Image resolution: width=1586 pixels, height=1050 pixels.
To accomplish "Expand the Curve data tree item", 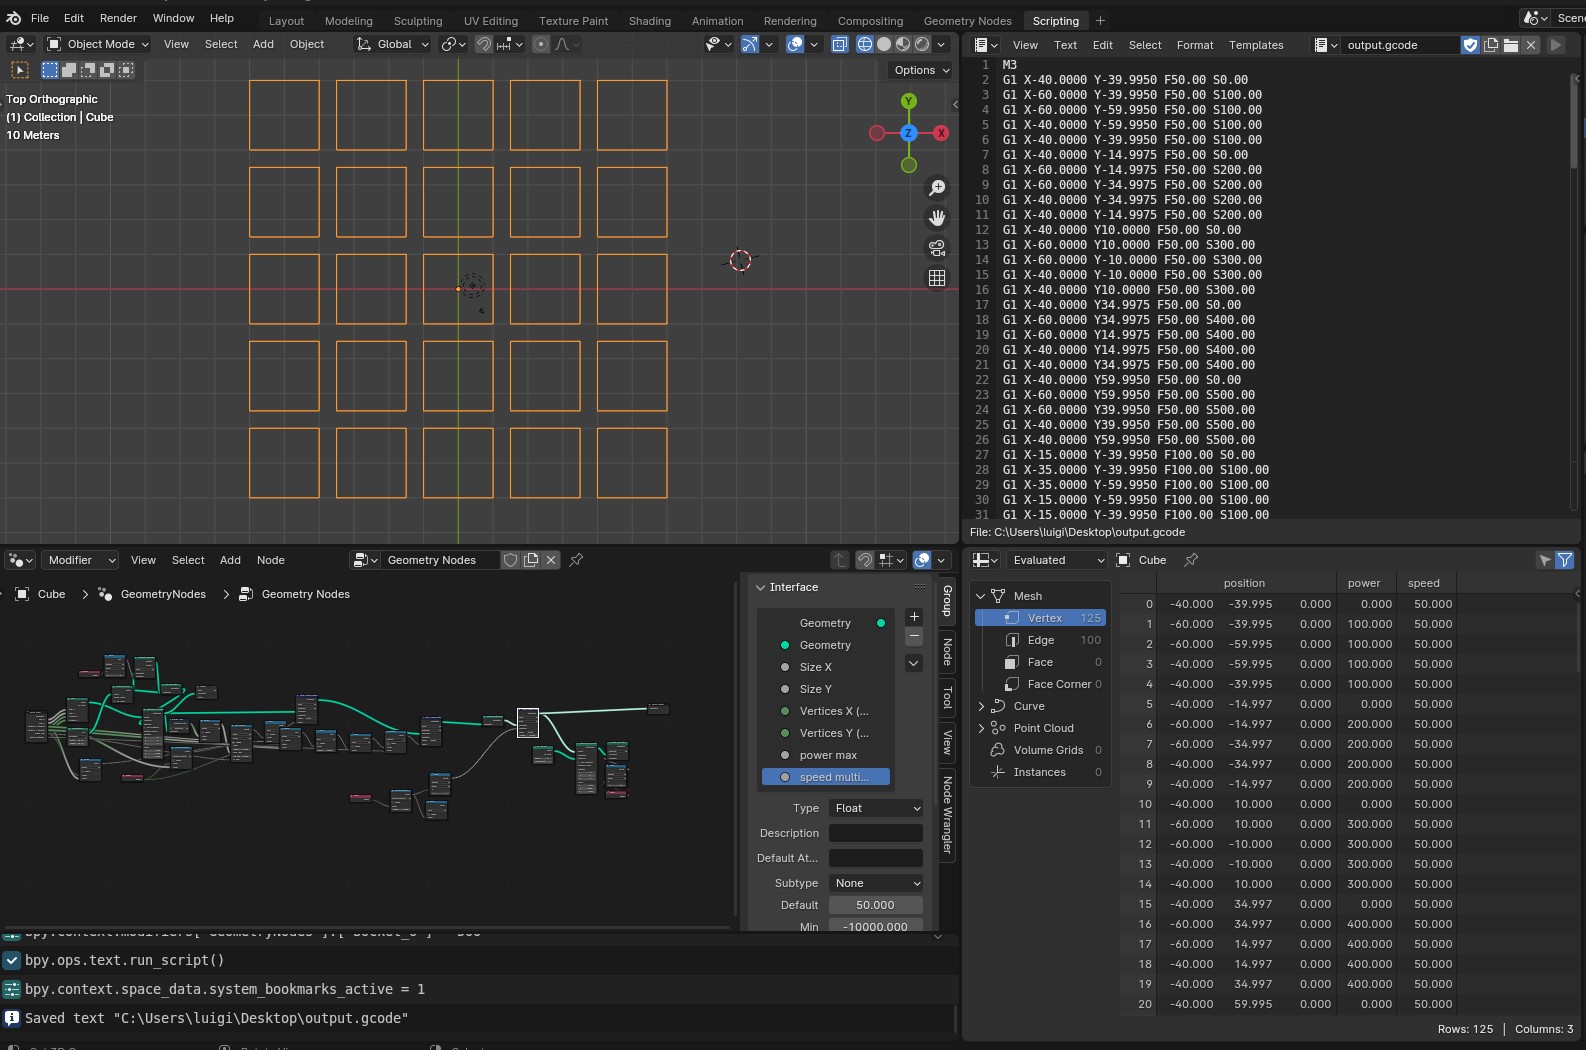I will [x=981, y=706].
